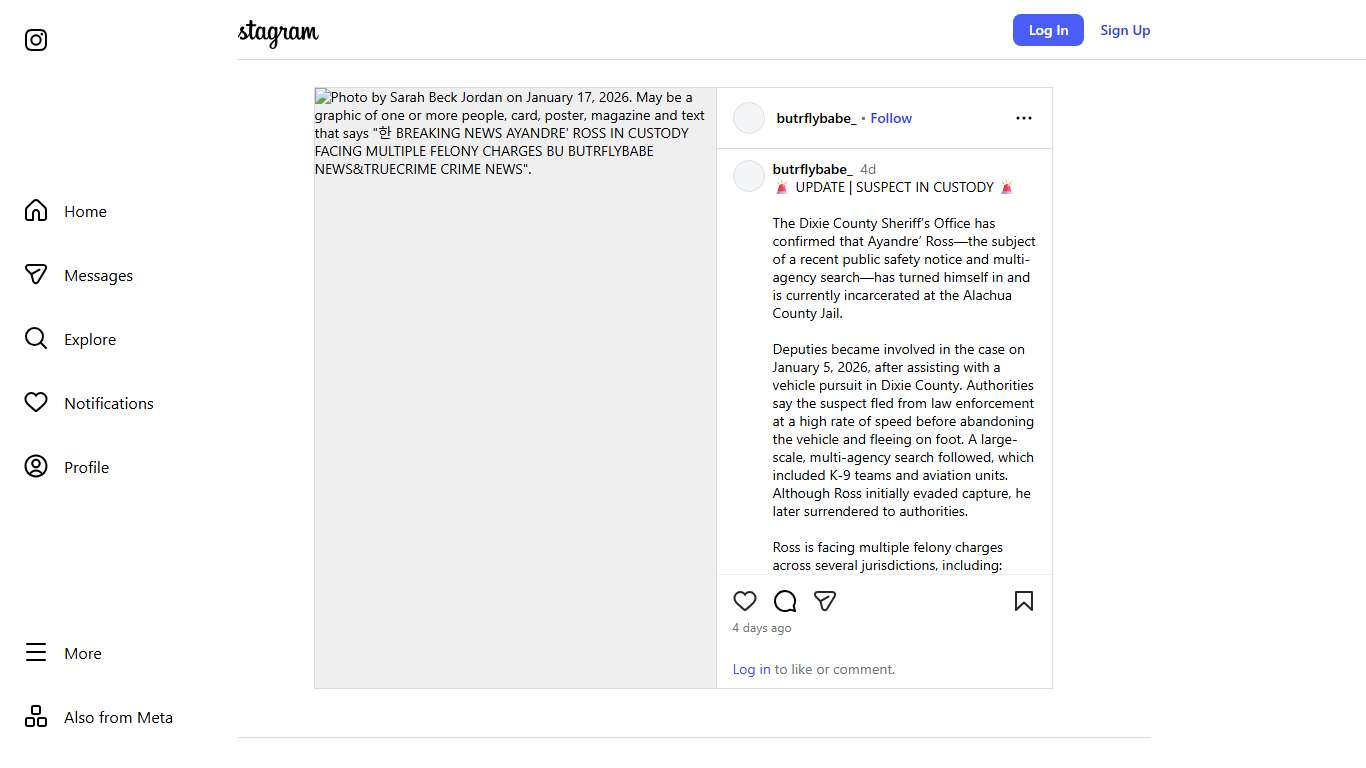Click the post image placeholder
Viewport: 1366px width, 768px height.
tap(515, 400)
